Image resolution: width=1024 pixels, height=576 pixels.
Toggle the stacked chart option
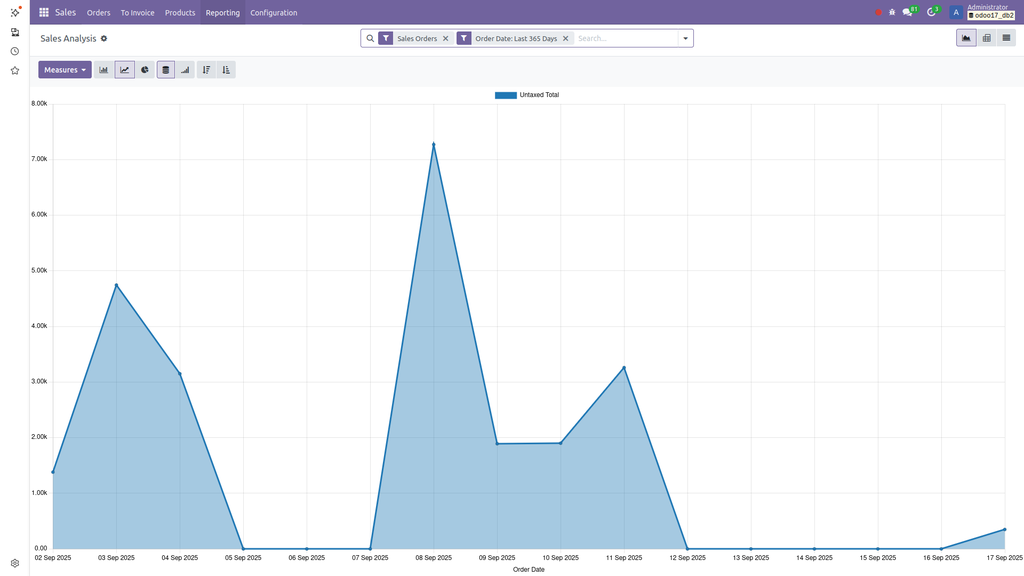pyautogui.click(x=166, y=70)
